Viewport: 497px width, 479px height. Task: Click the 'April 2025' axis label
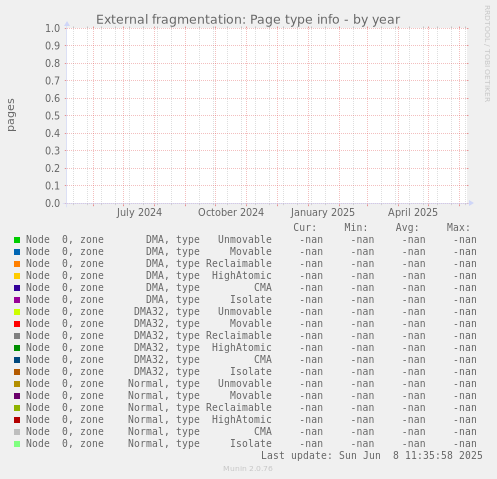(413, 212)
